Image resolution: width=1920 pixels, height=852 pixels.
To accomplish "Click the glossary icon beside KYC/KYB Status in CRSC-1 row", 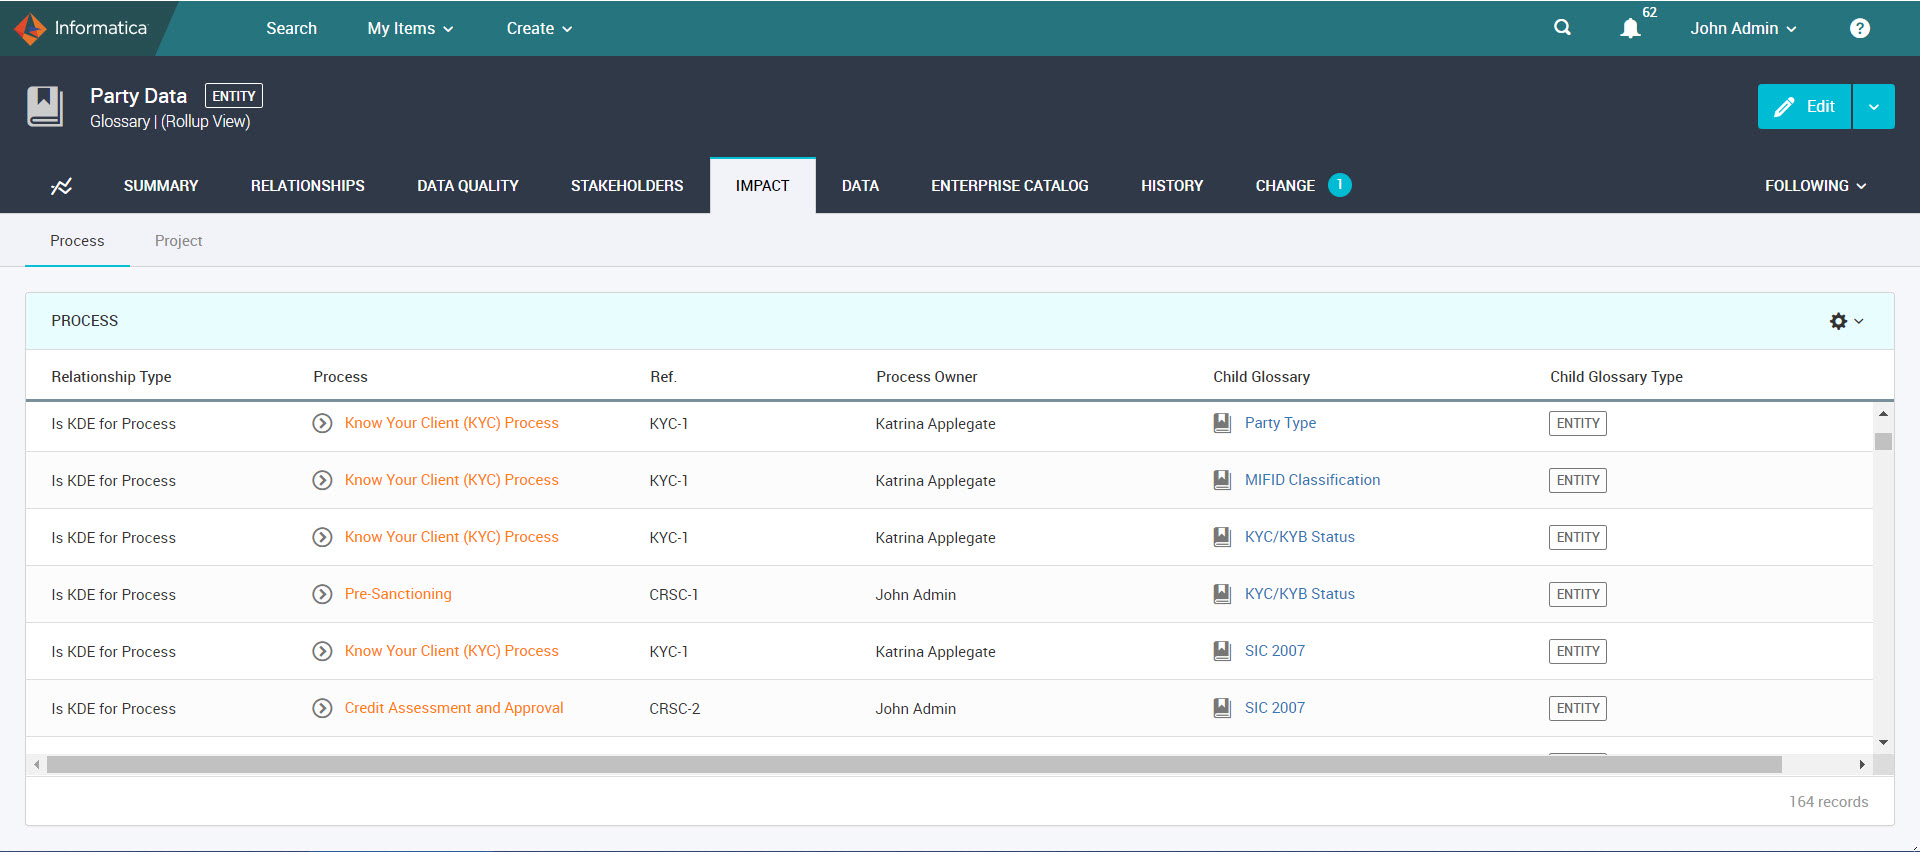I will click(1222, 594).
